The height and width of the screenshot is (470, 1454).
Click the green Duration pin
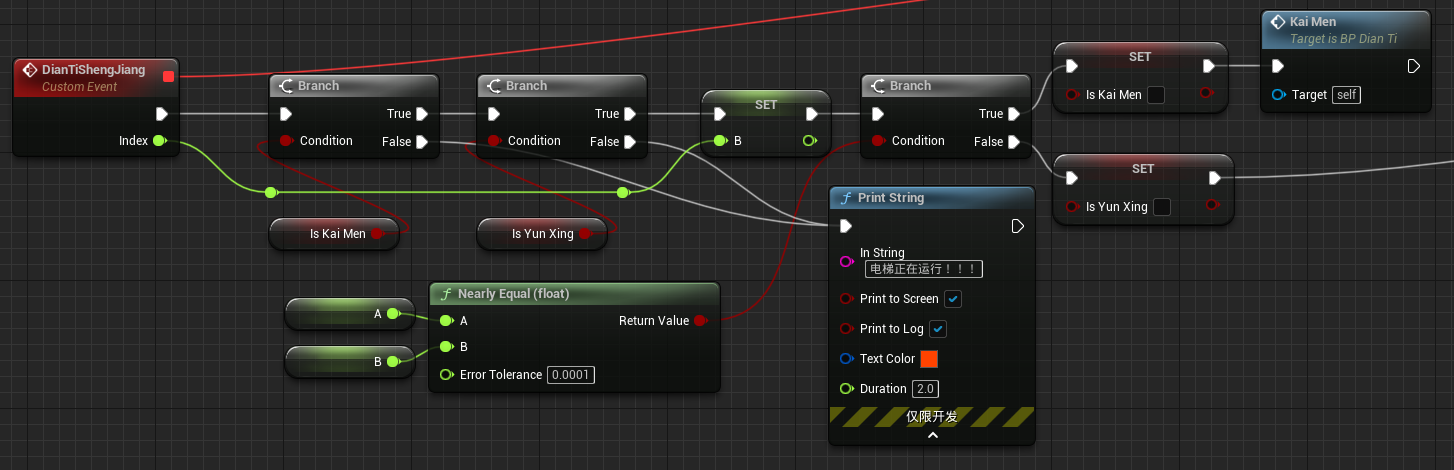(x=847, y=389)
